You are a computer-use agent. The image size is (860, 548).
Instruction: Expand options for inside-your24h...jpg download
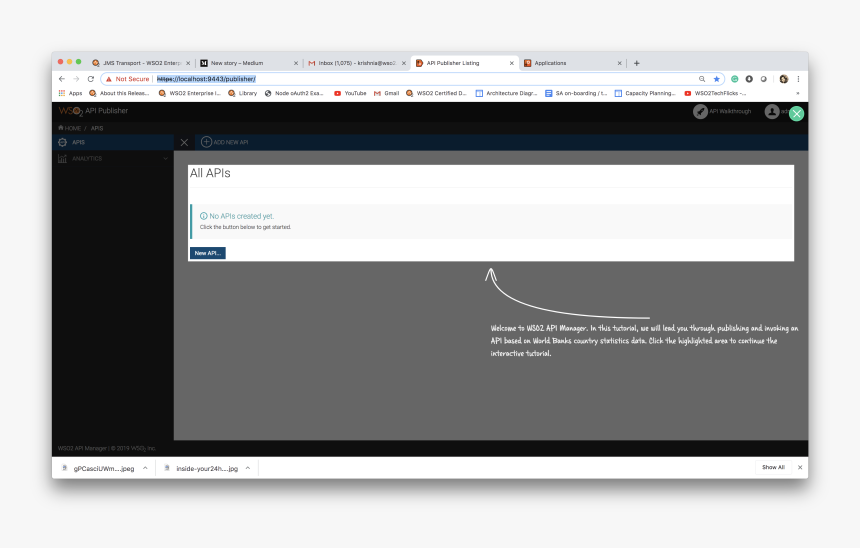(248, 468)
